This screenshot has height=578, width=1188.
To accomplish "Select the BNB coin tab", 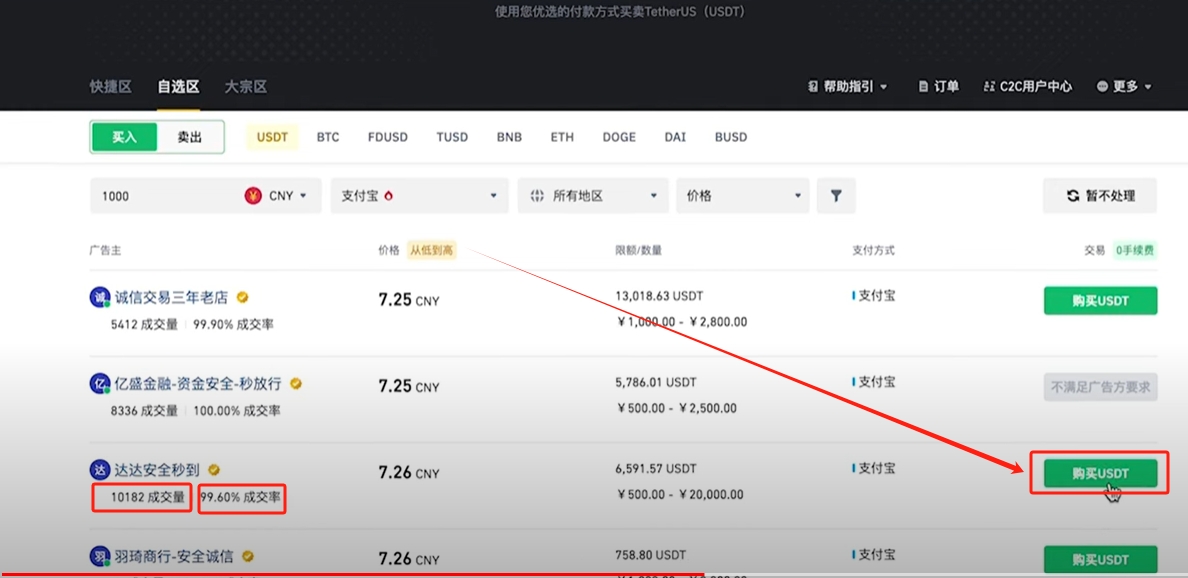I will click(x=509, y=137).
